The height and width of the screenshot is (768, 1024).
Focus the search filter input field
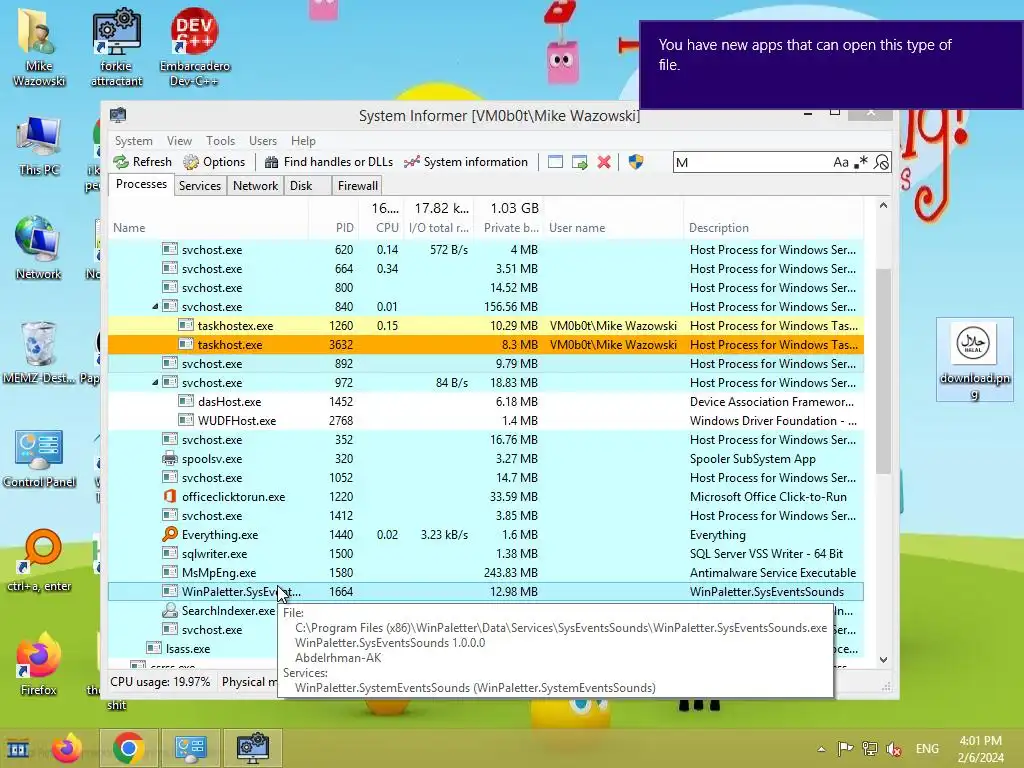[x=751, y=163]
